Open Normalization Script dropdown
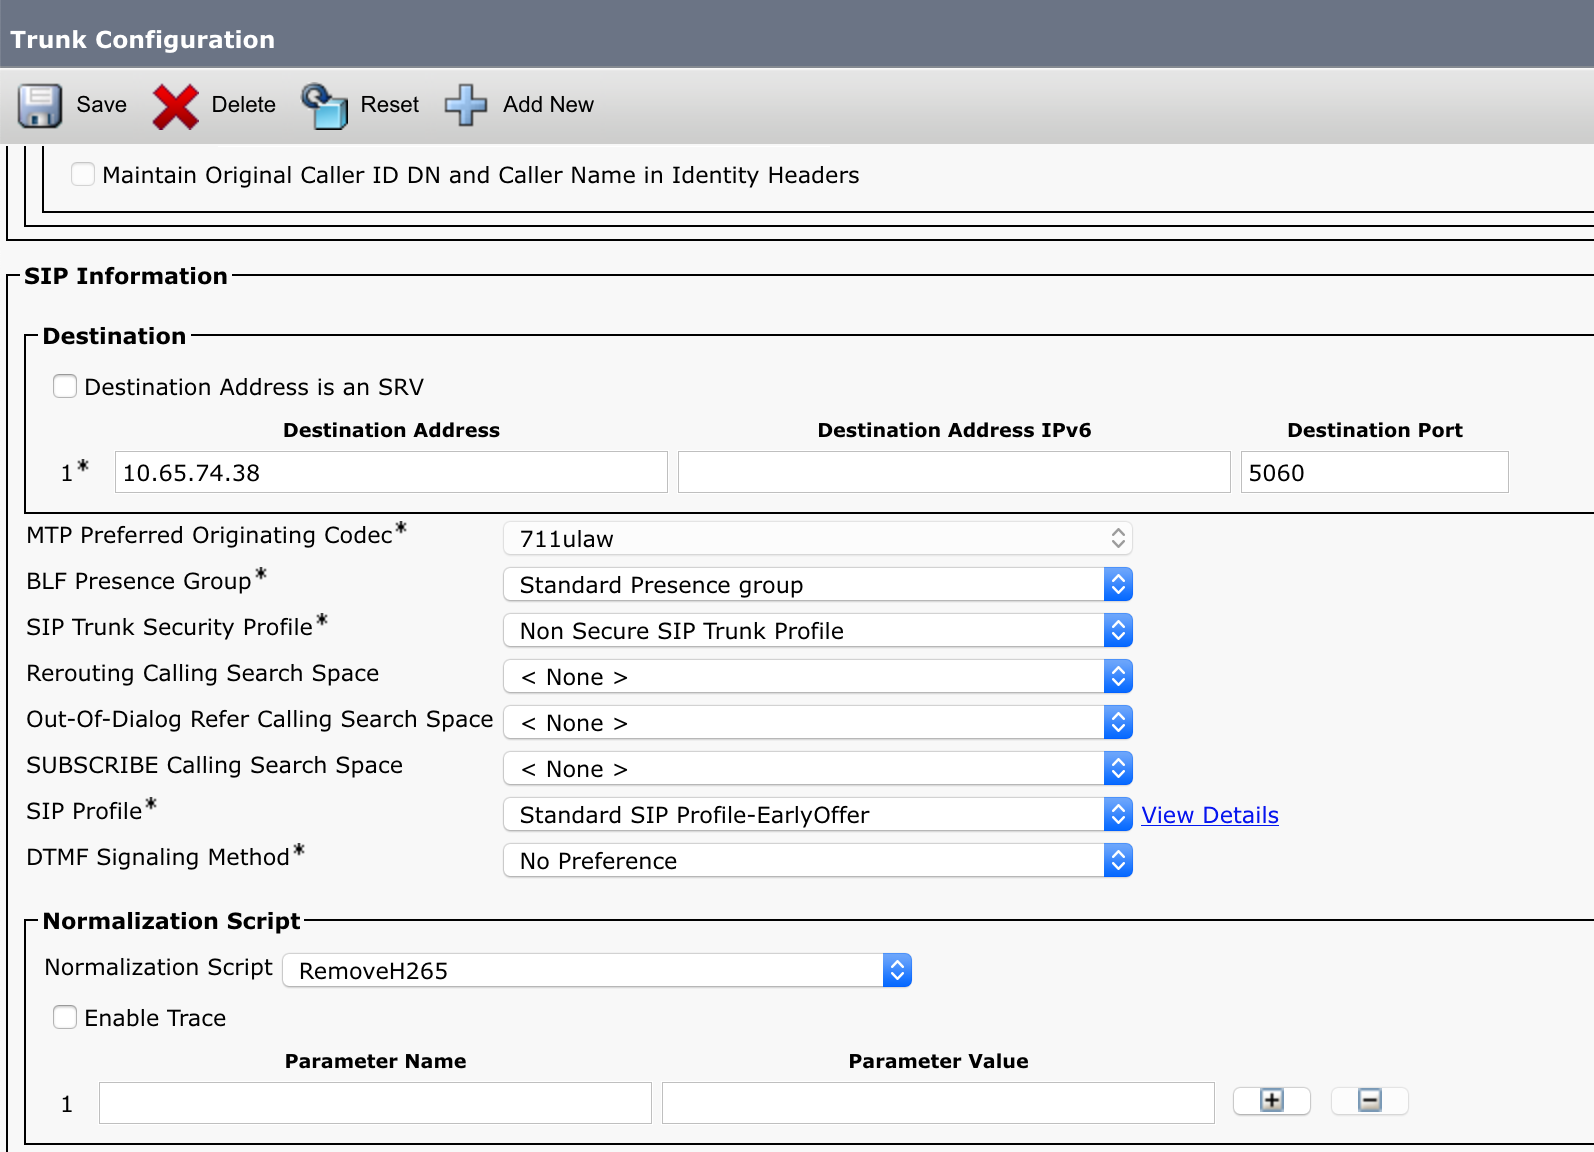The image size is (1594, 1152). (597, 971)
